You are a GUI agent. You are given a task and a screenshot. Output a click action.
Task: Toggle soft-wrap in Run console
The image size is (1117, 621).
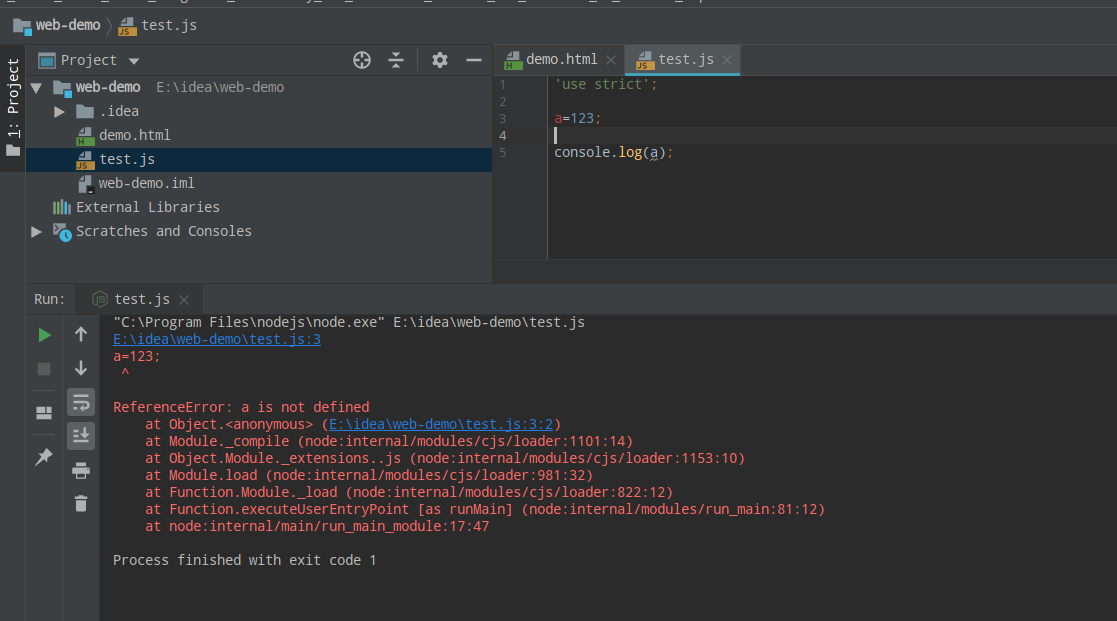81,402
